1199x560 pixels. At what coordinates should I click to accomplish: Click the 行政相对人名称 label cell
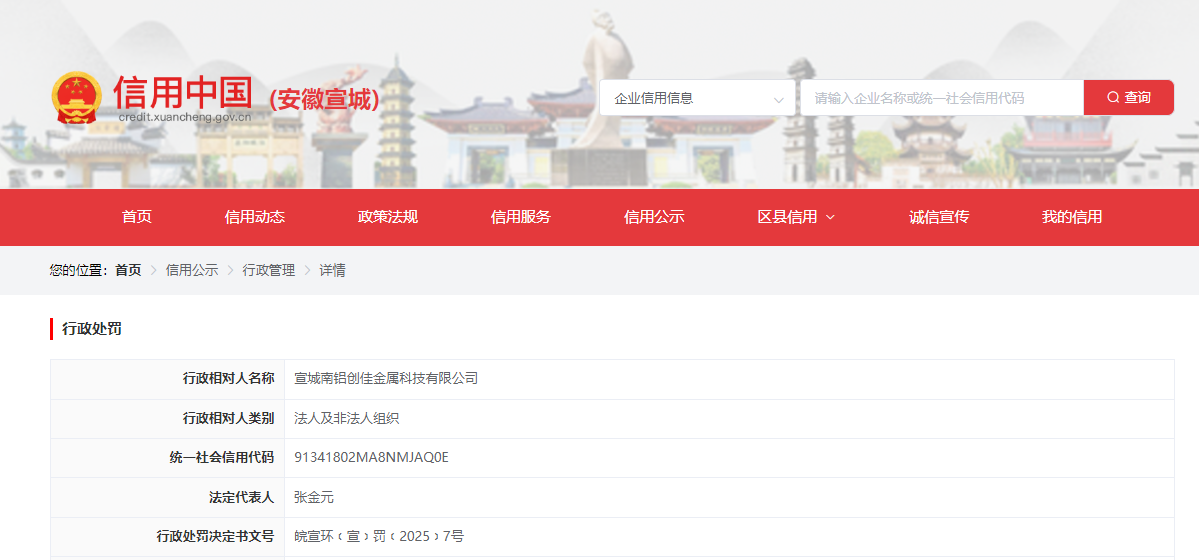pos(167,379)
